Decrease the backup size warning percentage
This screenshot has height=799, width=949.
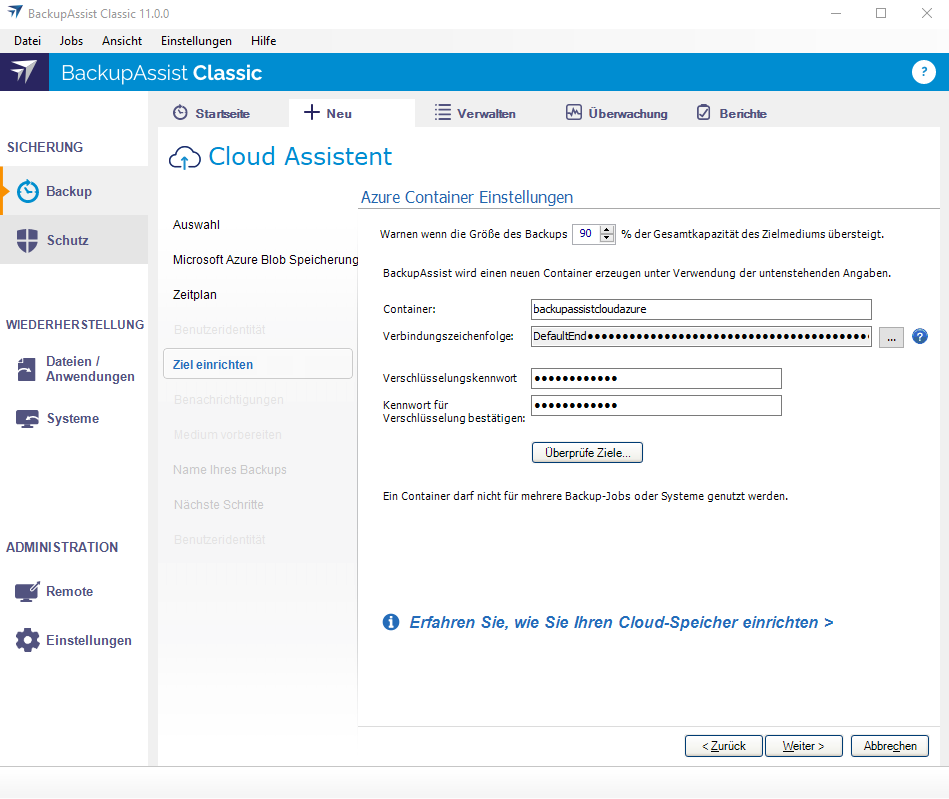click(x=607, y=239)
